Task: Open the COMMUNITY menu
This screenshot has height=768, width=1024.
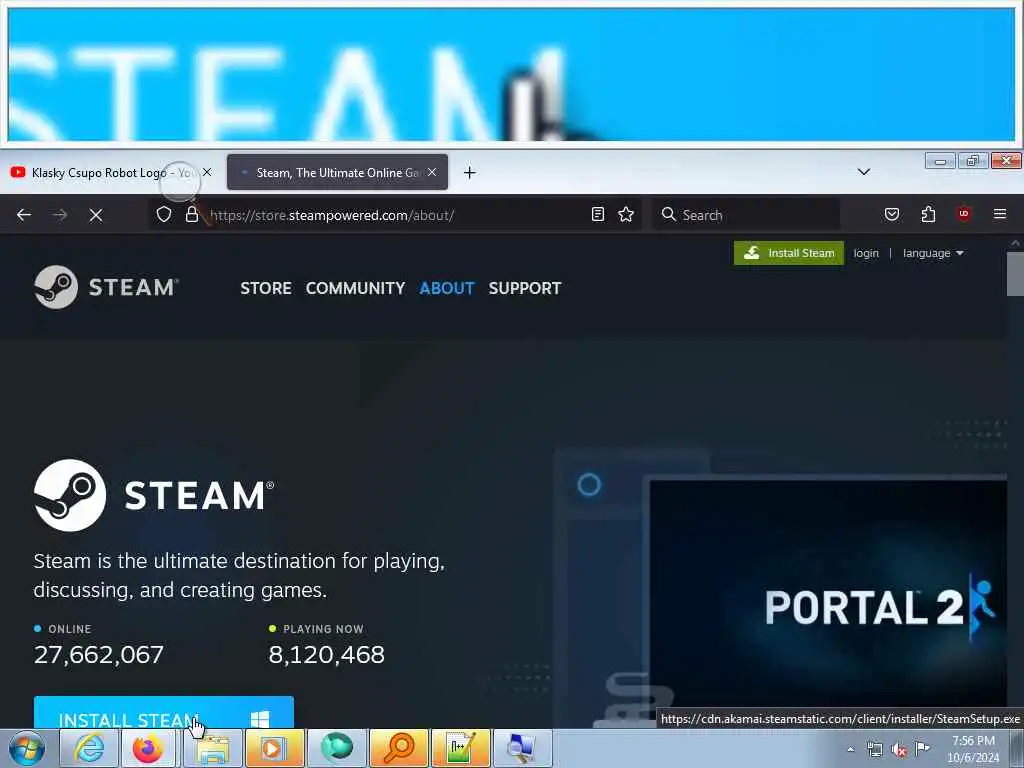Action: [x=355, y=288]
